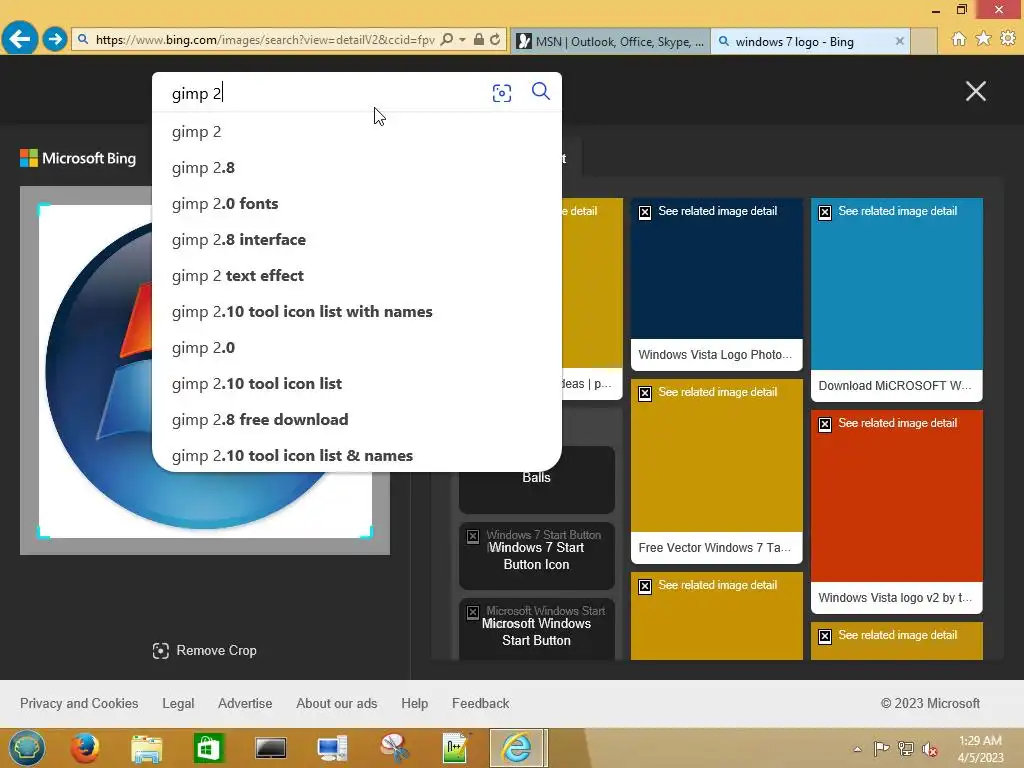Click the Microsoft Bing logo
The image size is (1024, 768).
coord(78,158)
